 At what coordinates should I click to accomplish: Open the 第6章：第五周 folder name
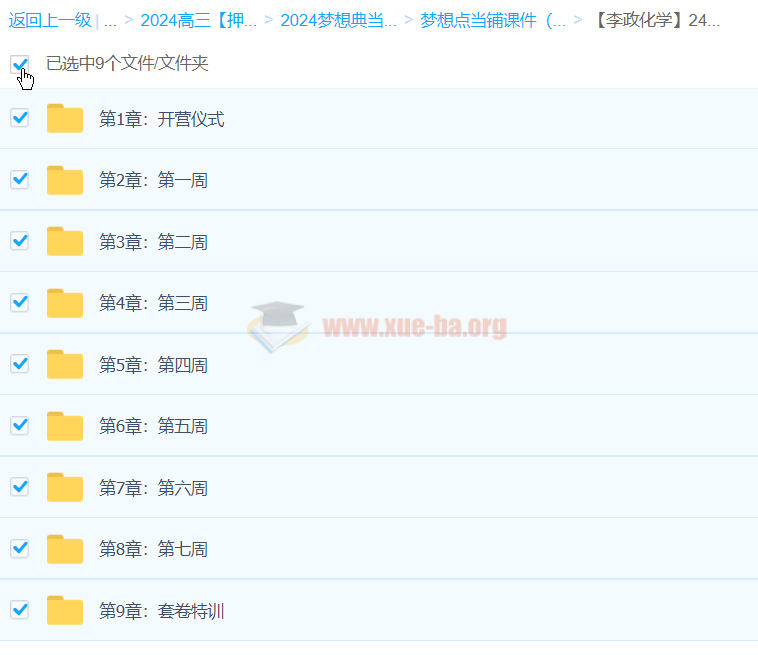(x=153, y=426)
